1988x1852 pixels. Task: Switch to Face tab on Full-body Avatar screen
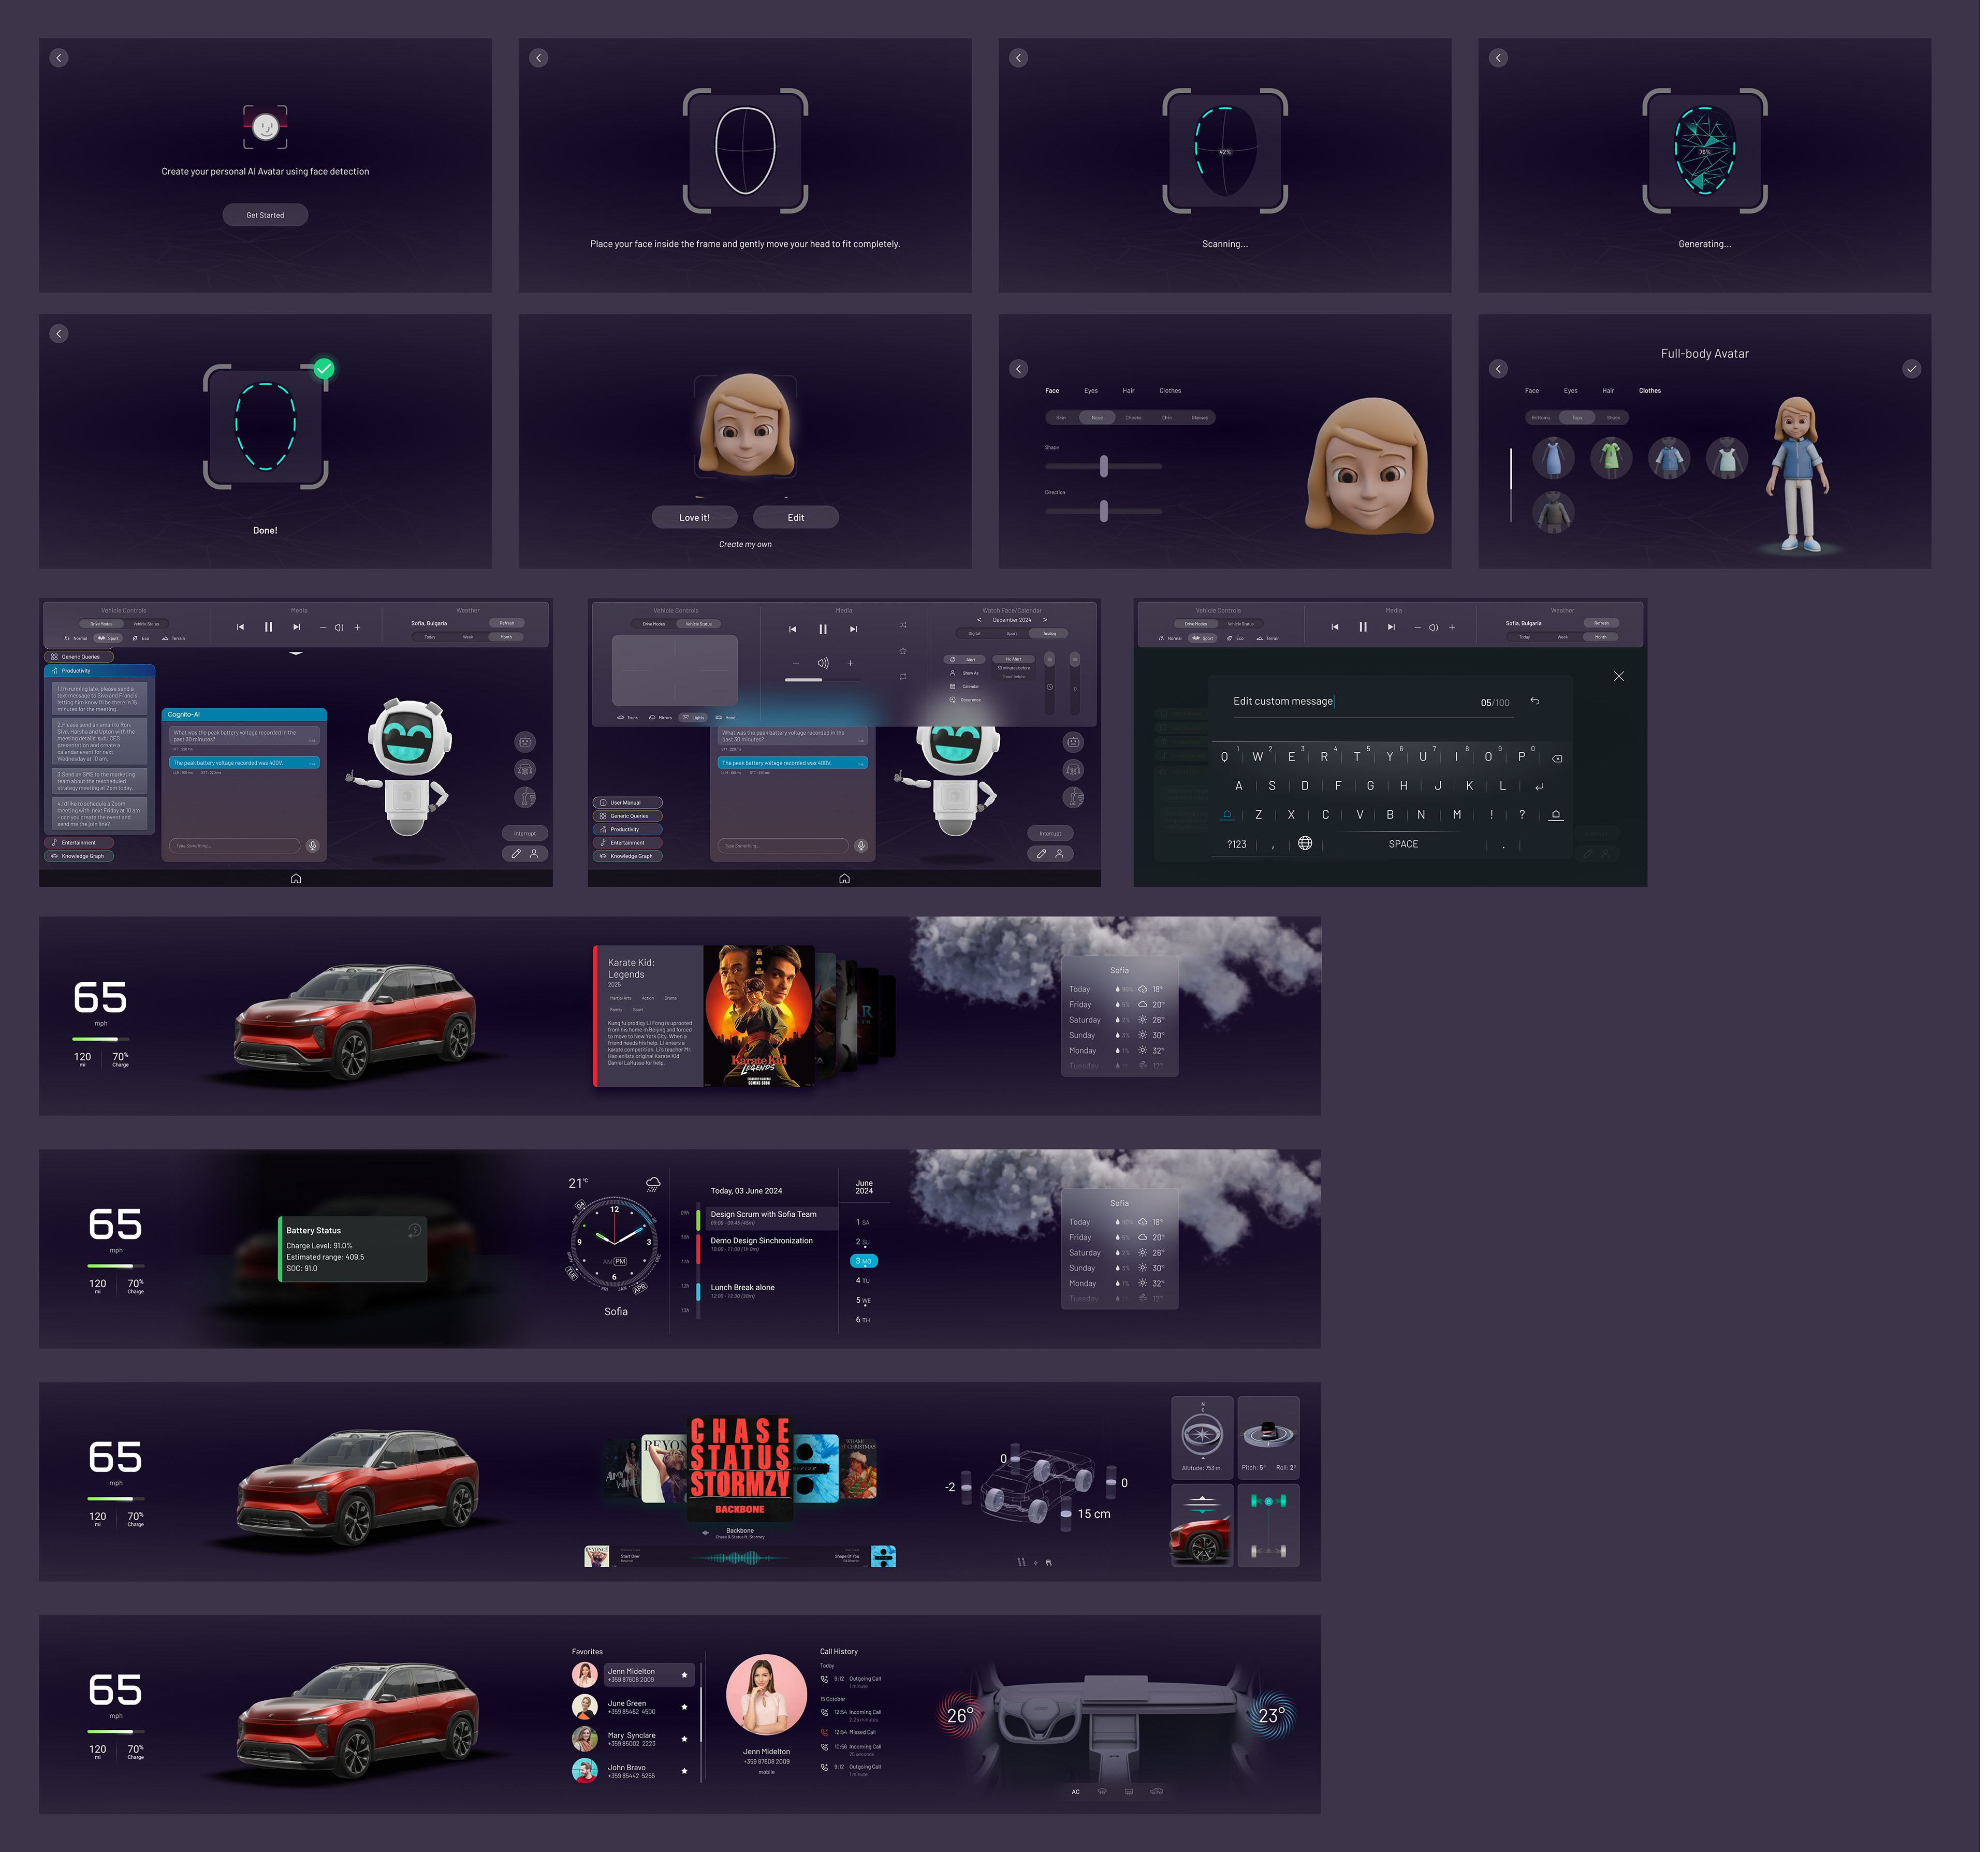(1532, 391)
